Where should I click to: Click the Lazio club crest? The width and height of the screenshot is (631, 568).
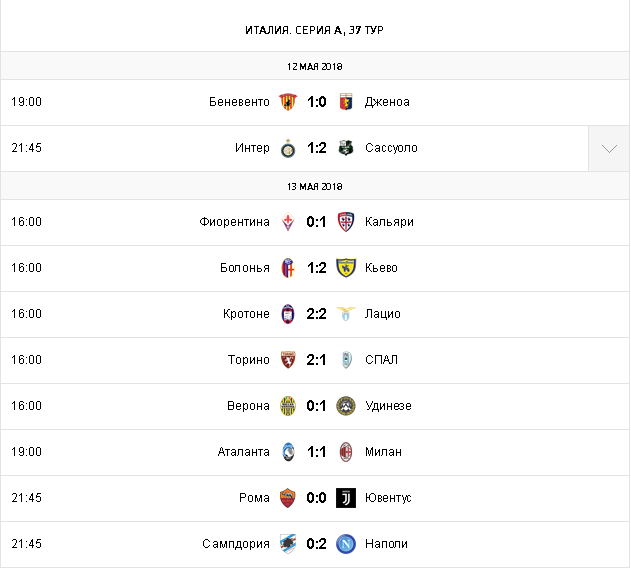346,314
